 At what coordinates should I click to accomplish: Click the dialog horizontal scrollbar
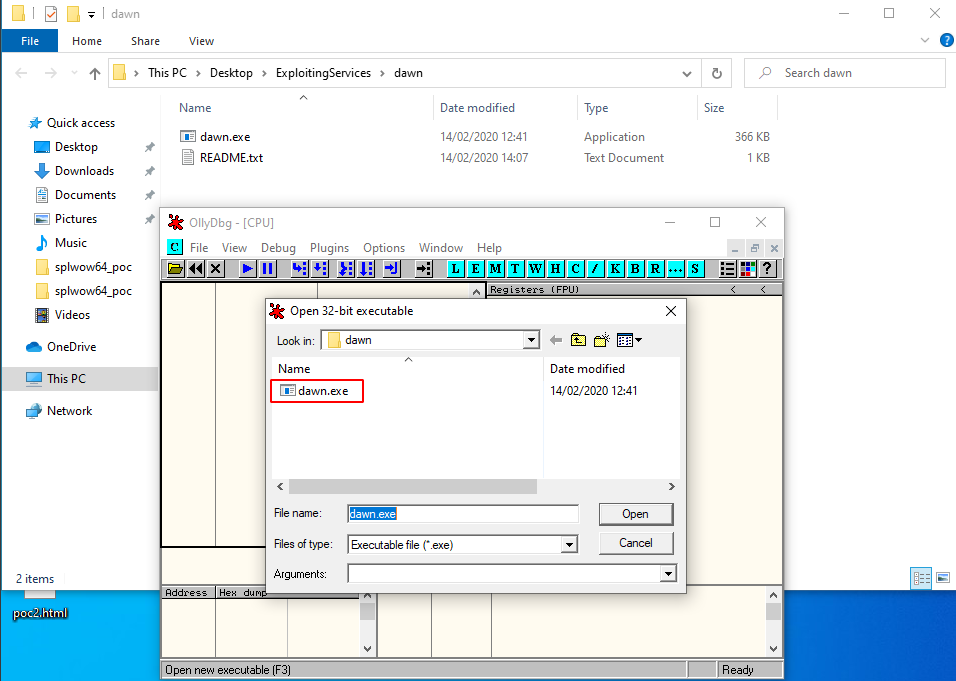coord(413,487)
